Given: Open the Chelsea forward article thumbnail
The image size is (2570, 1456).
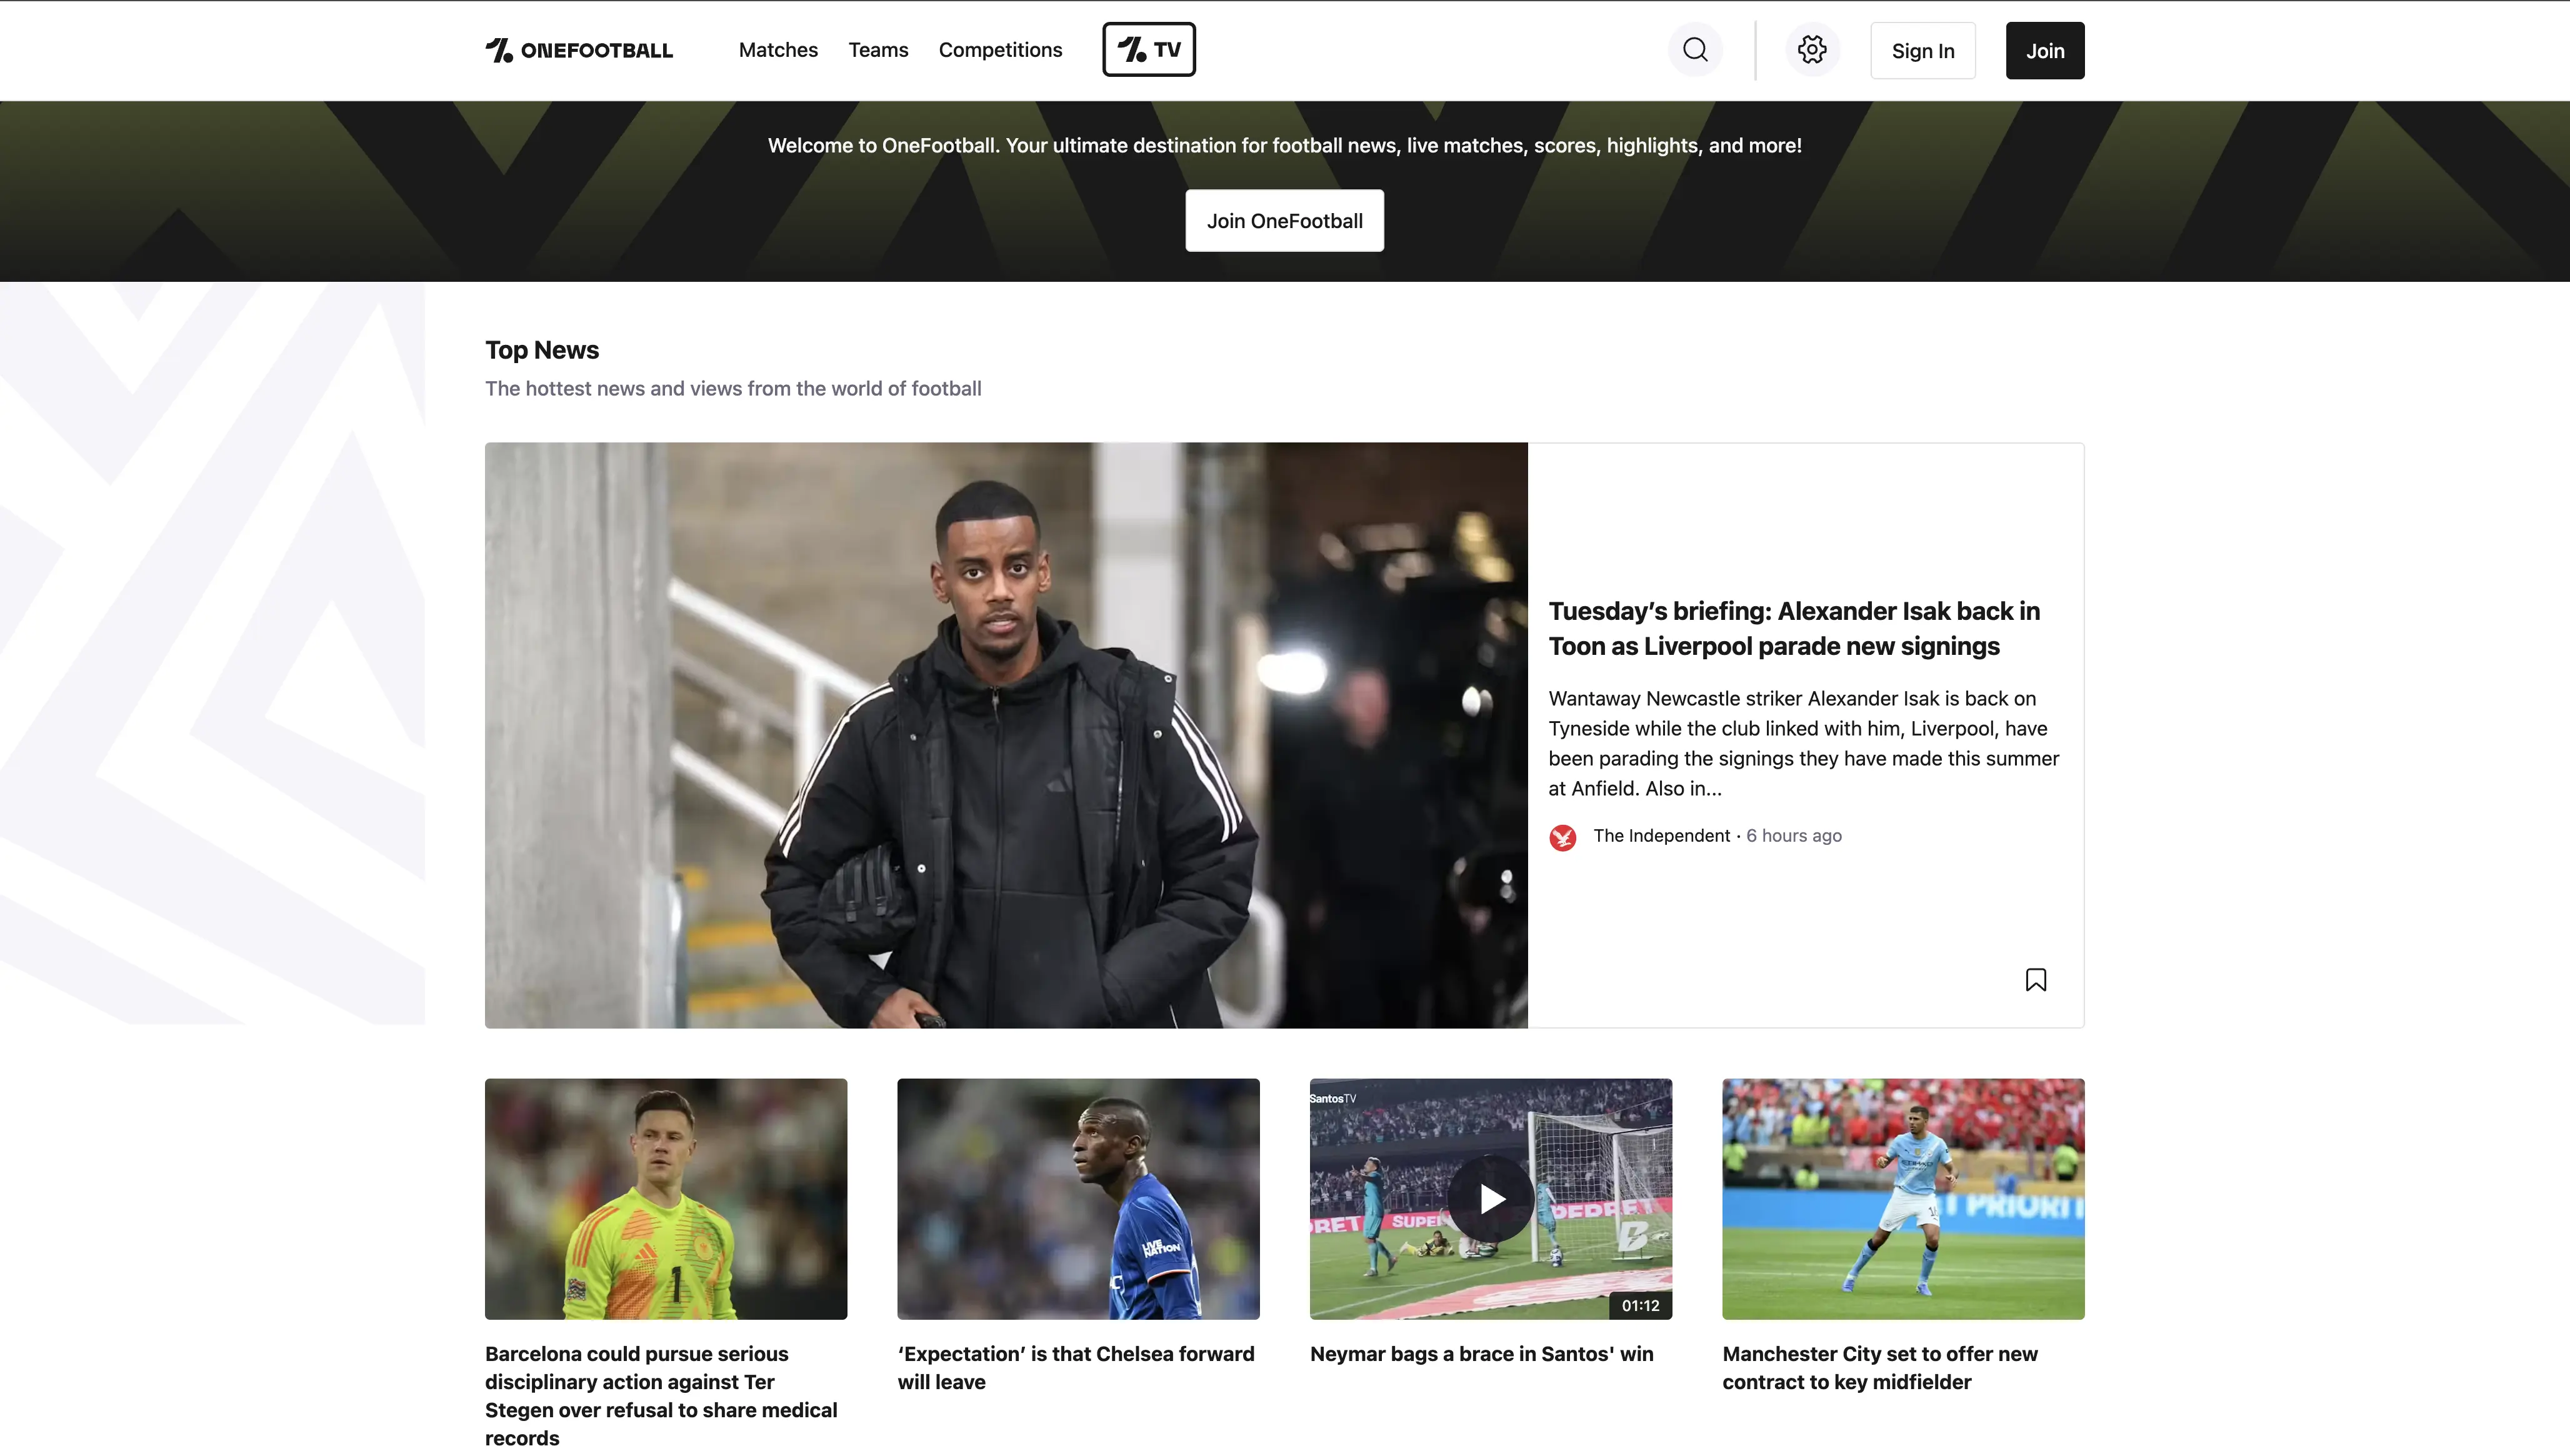Looking at the screenshot, I should 1078,1198.
